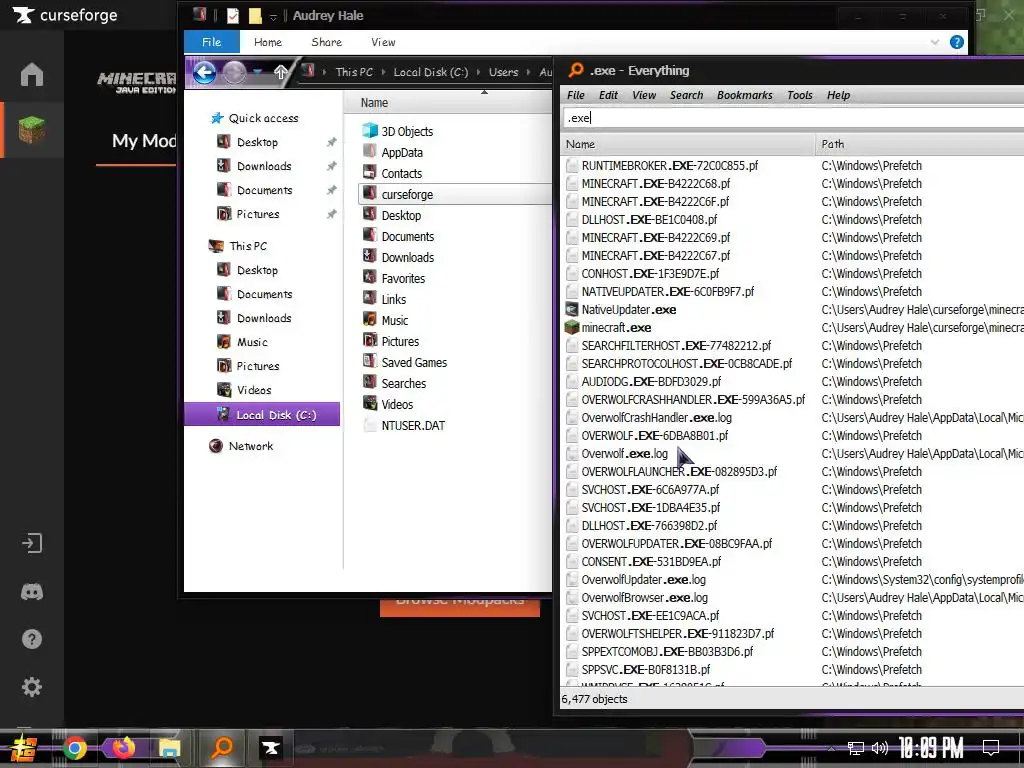Open CurseForge home sidebar icon
The image size is (1024, 768).
tap(31, 74)
